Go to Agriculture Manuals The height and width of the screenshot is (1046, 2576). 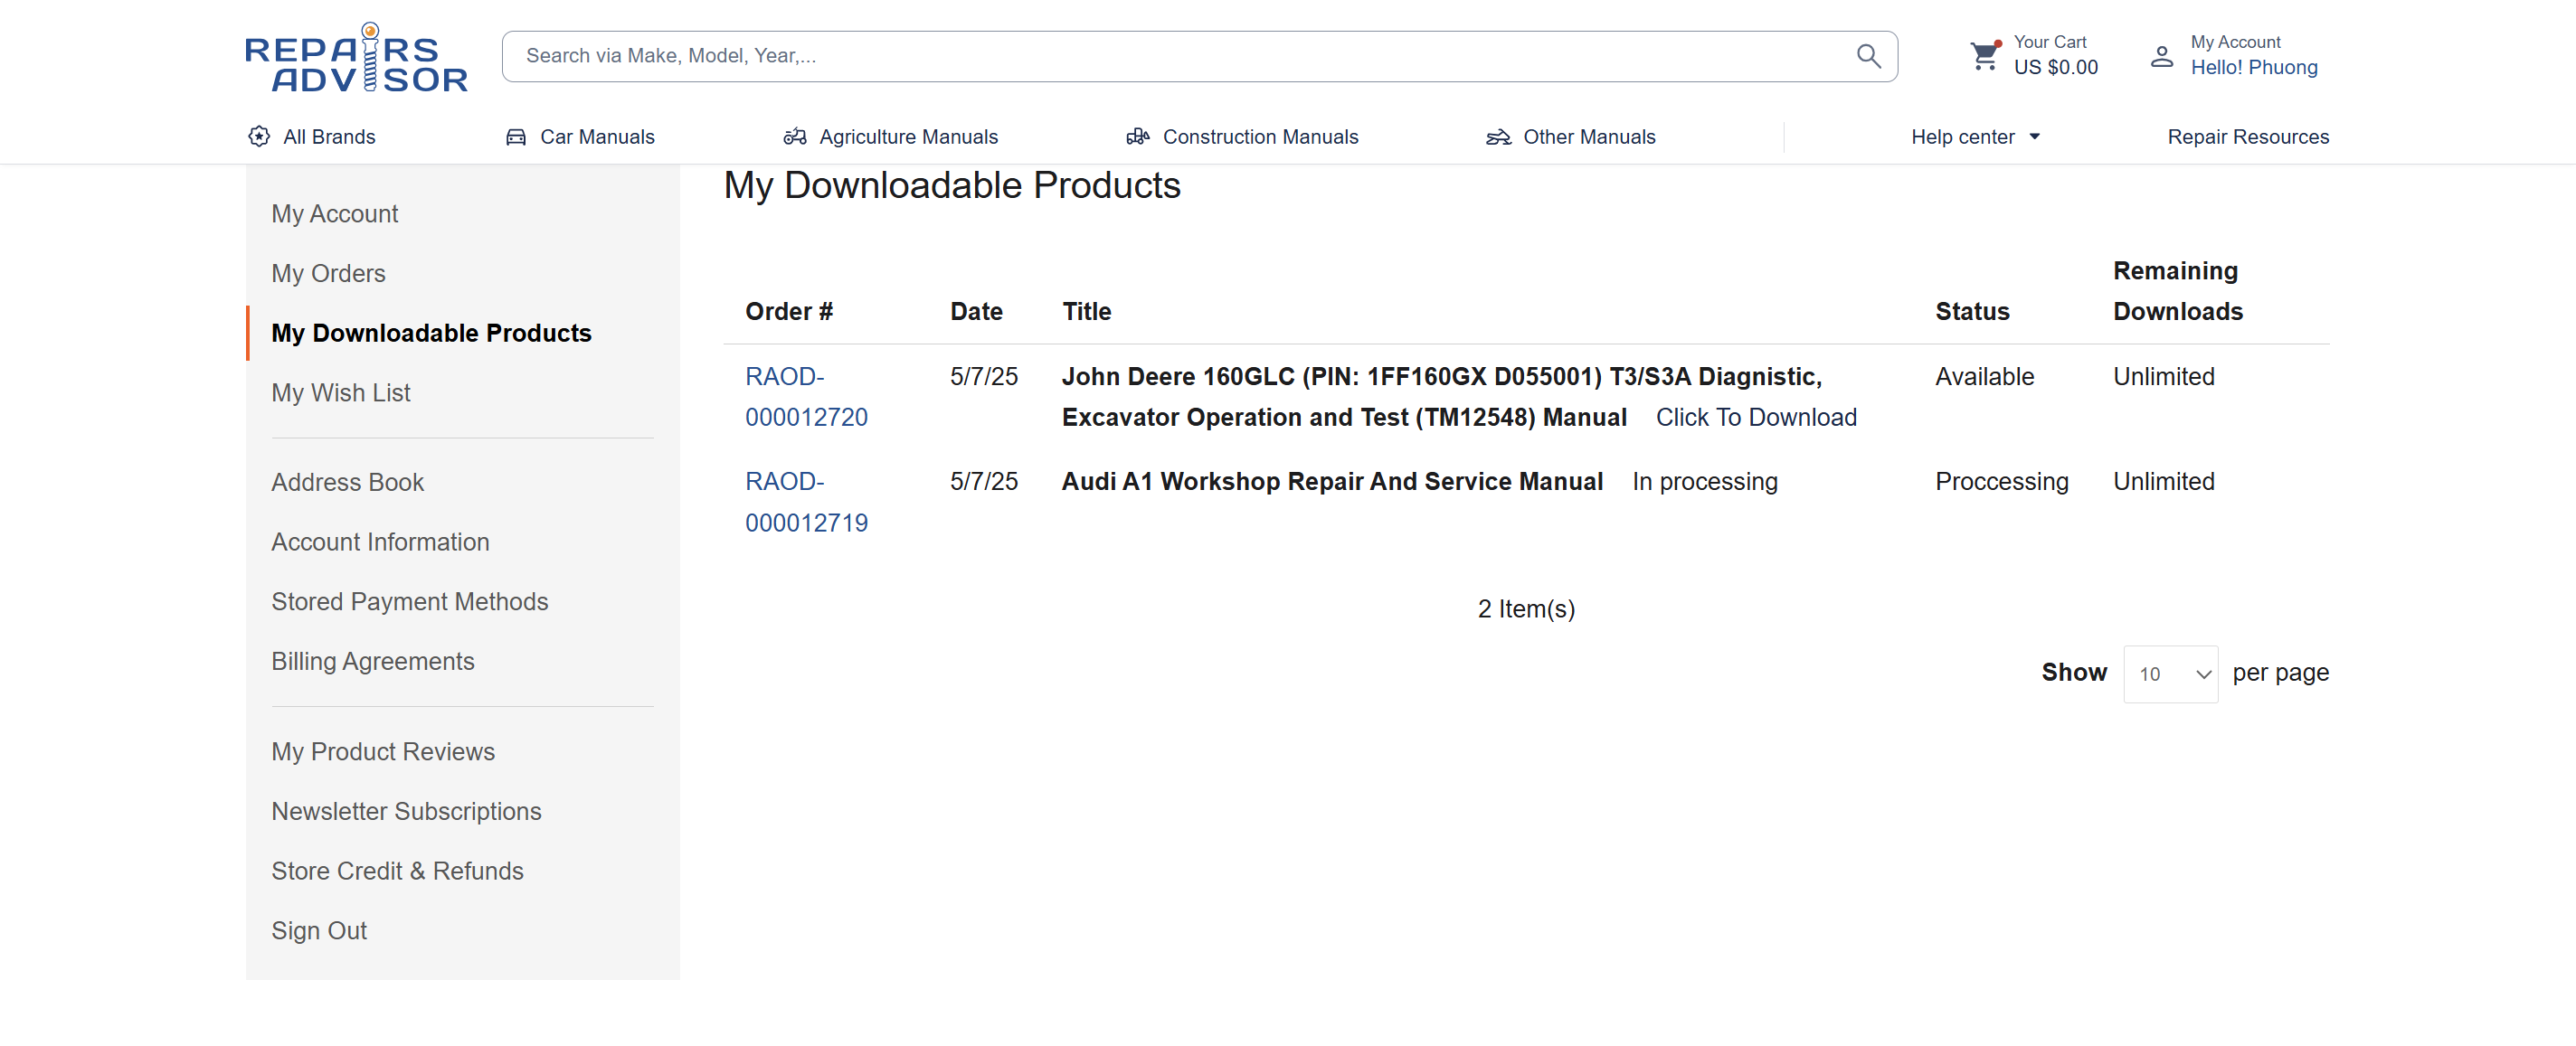pyautogui.click(x=908, y=137)
